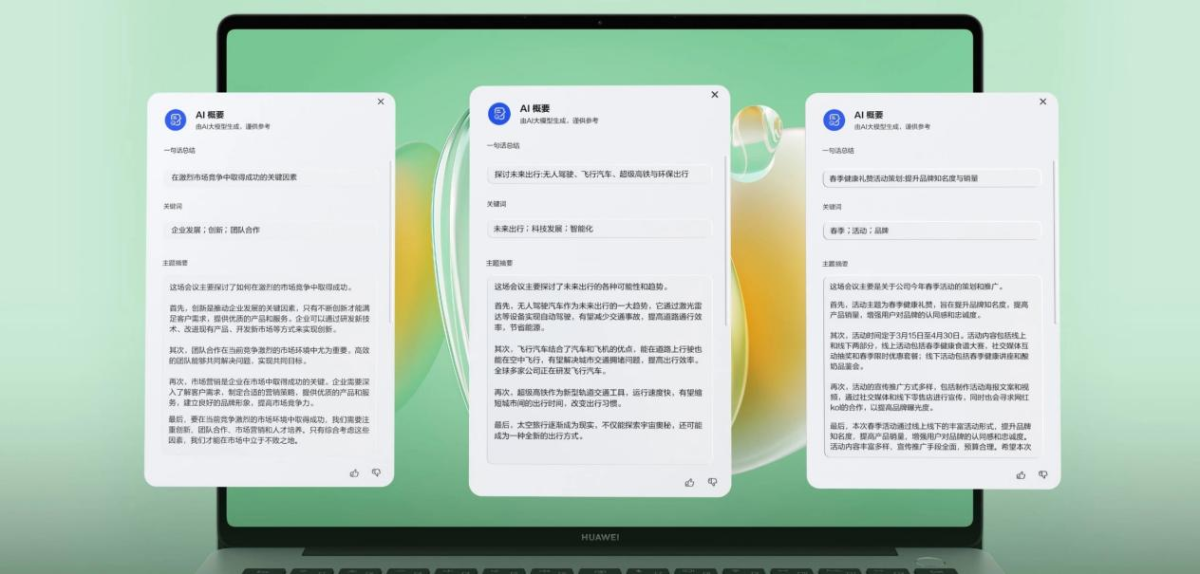The height and width of the screenshot is (574, 1200).
Task: Give thumbs up to the 春季活动 summary
Action: click(1020, 474)
